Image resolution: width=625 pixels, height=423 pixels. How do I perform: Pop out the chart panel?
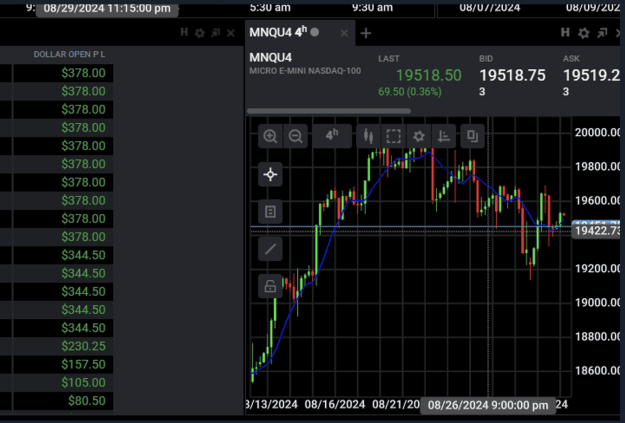coord(602,33)
